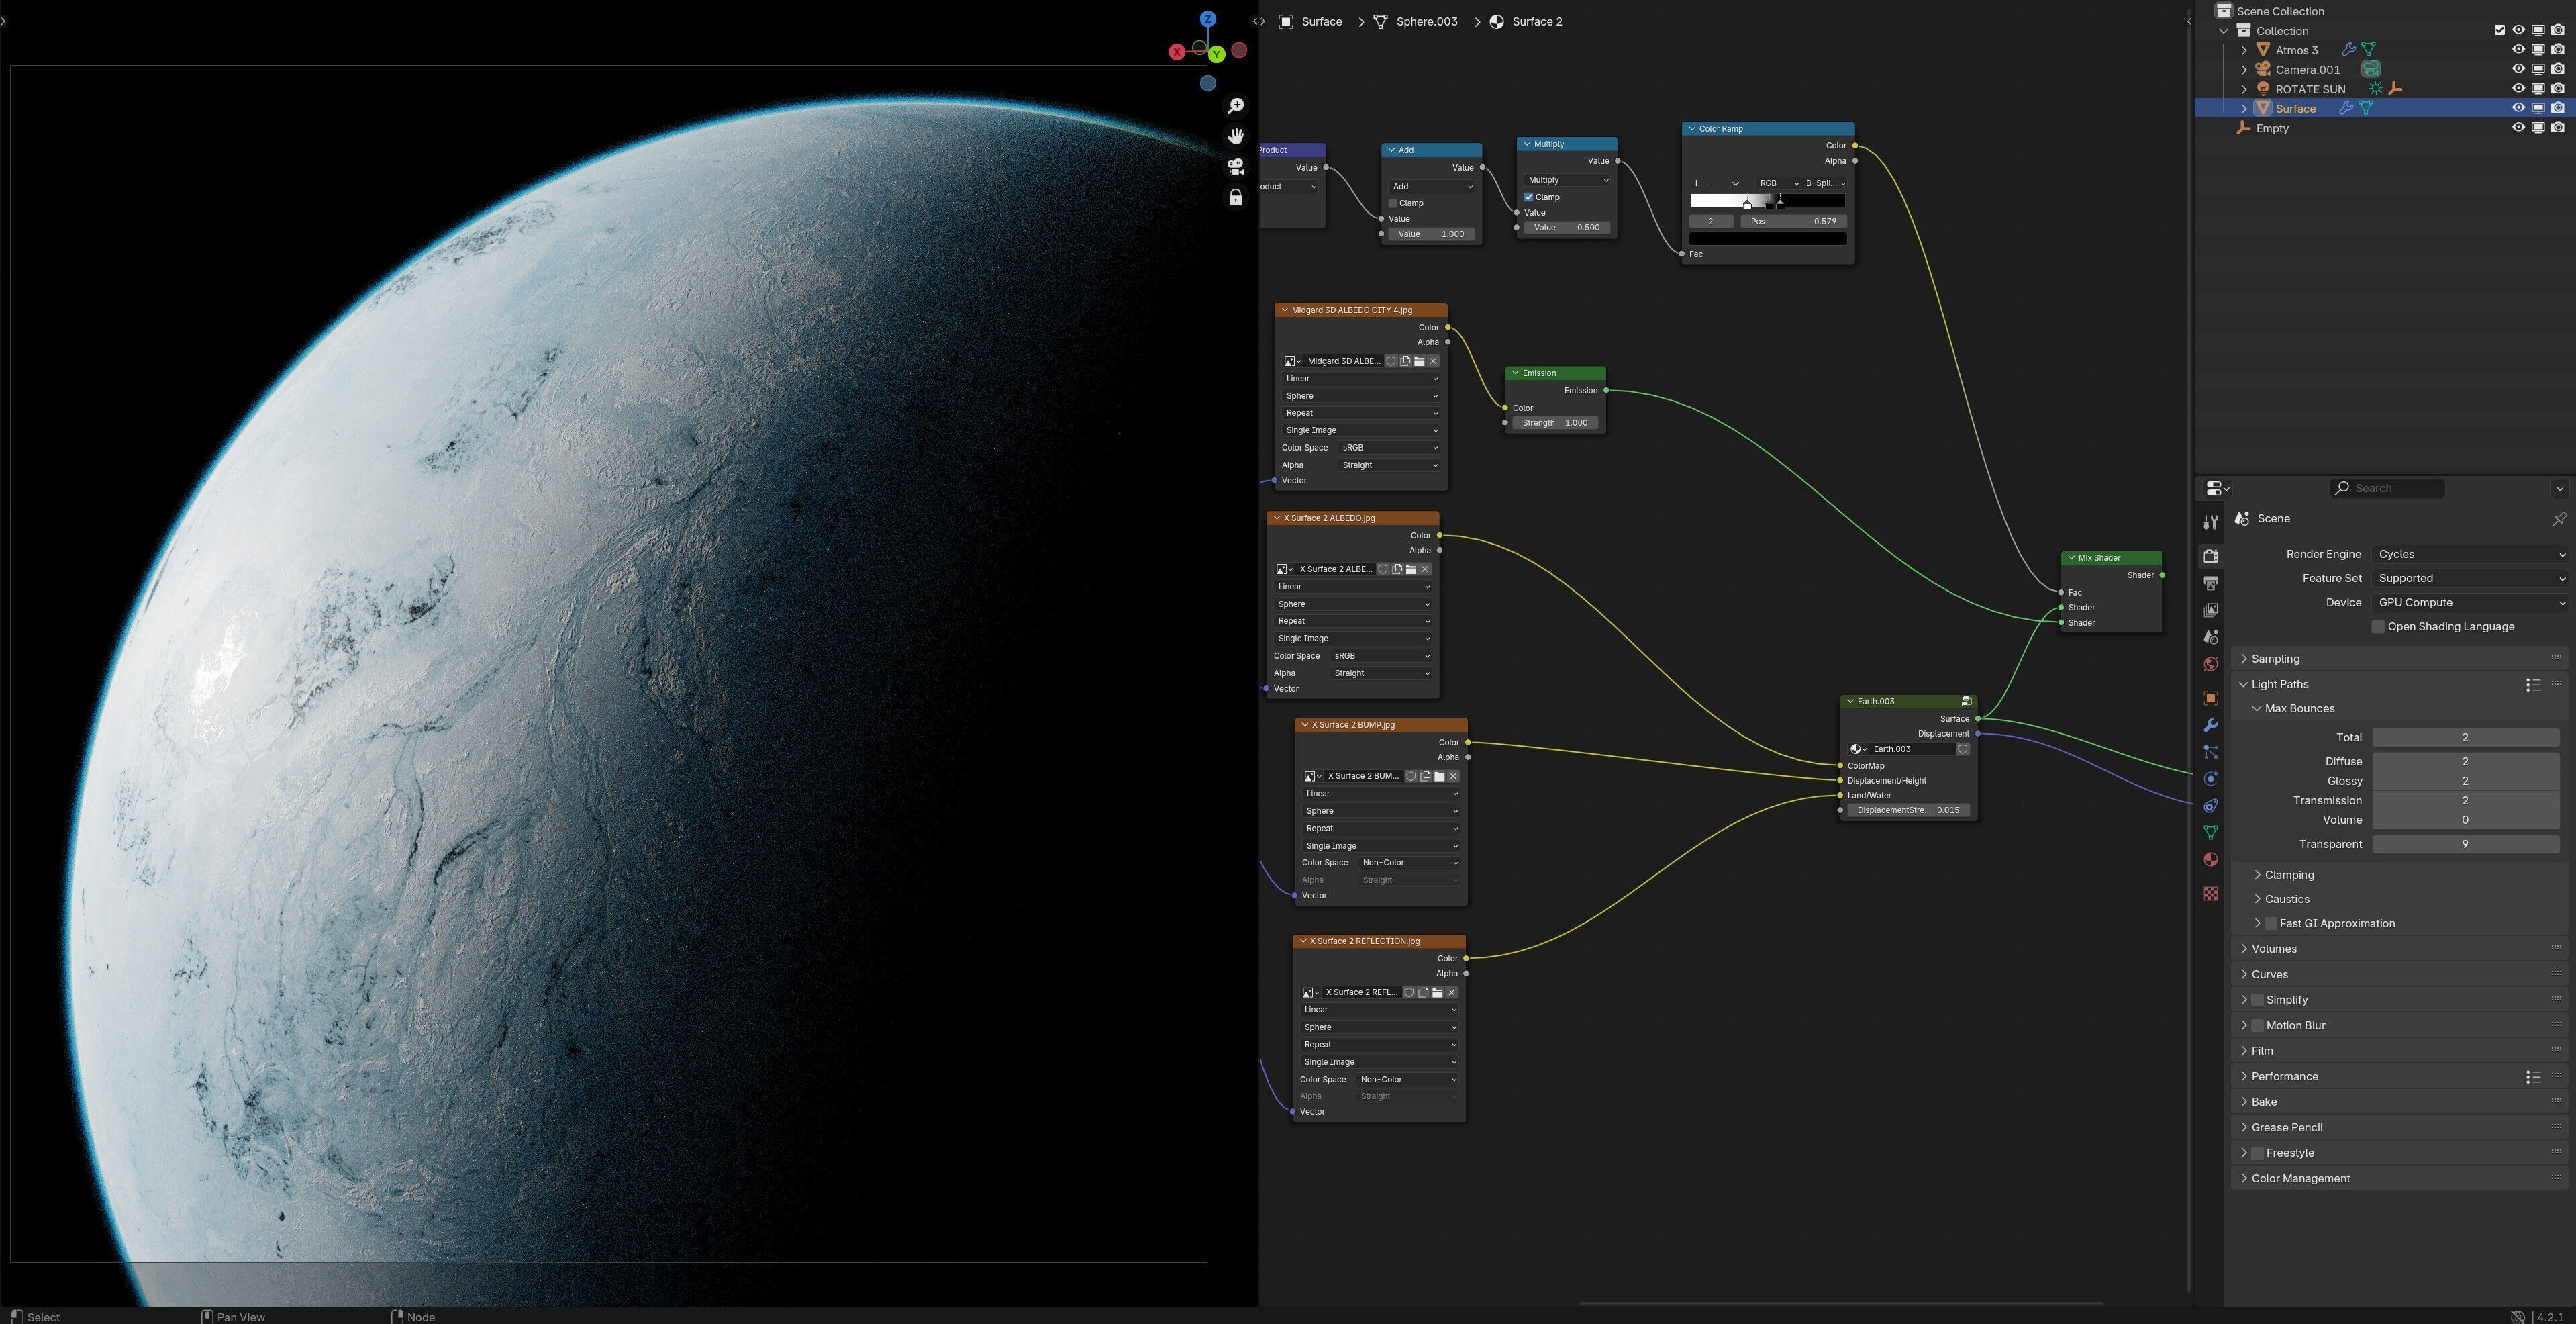
Task: Open the Particles properties tab
Action: pyautogui.click(x=2210, y=752)
